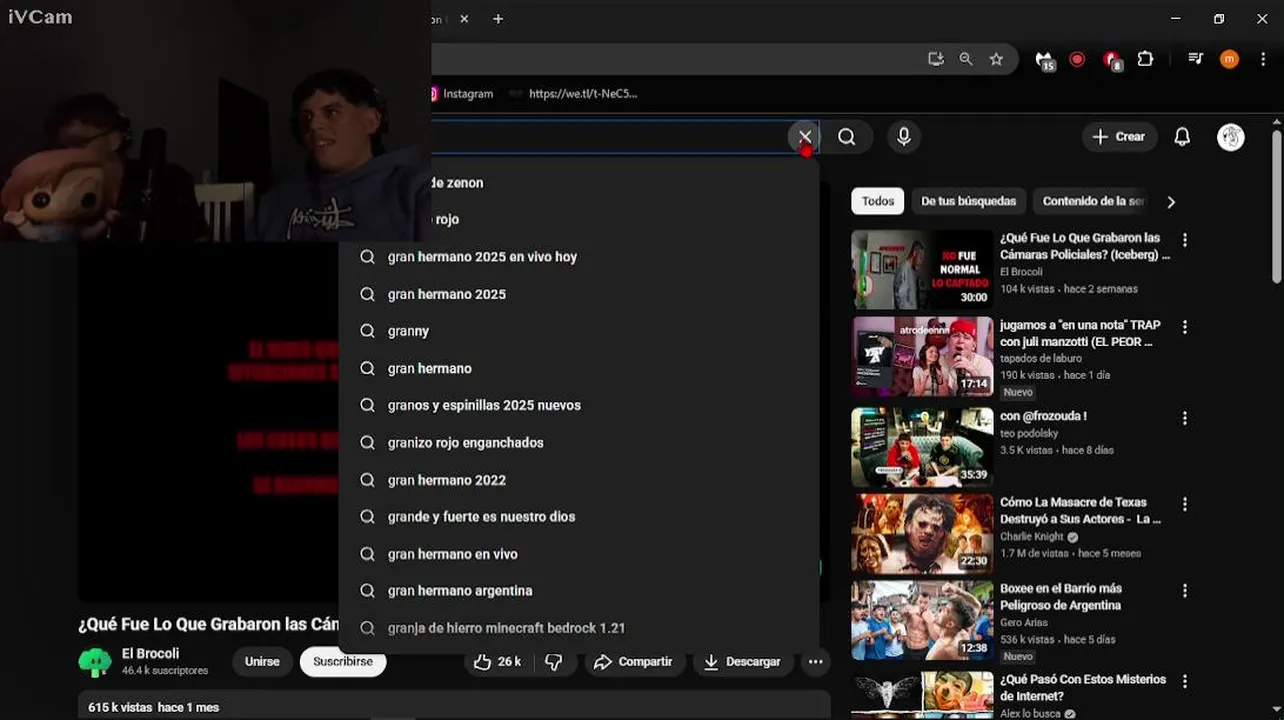The width and height of the screenshot is (1284, 720).
Task: Open the Malwarebytes extension with badge 15
Action: pyautogui.click(x=1045, y=60)
